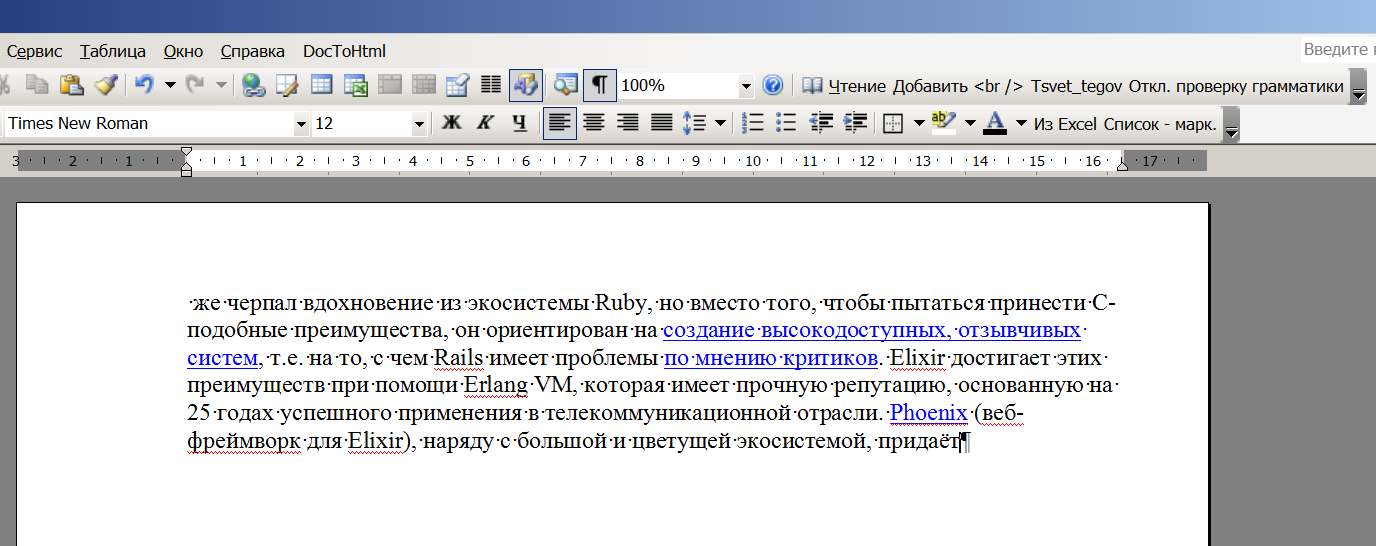Open the DocToHtml menu
Image resolution: width=1376 pixels, height=546 pixels.
pyautogui.click(x=344, y=51)
